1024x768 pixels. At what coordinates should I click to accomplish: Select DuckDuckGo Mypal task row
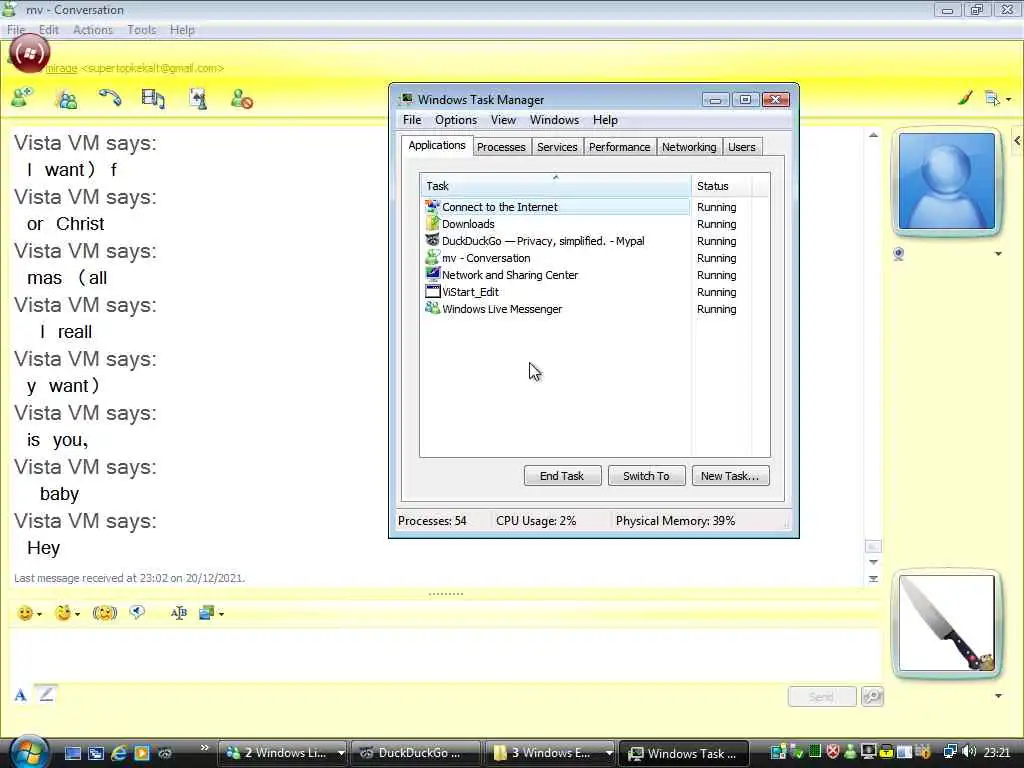point(556,241)
